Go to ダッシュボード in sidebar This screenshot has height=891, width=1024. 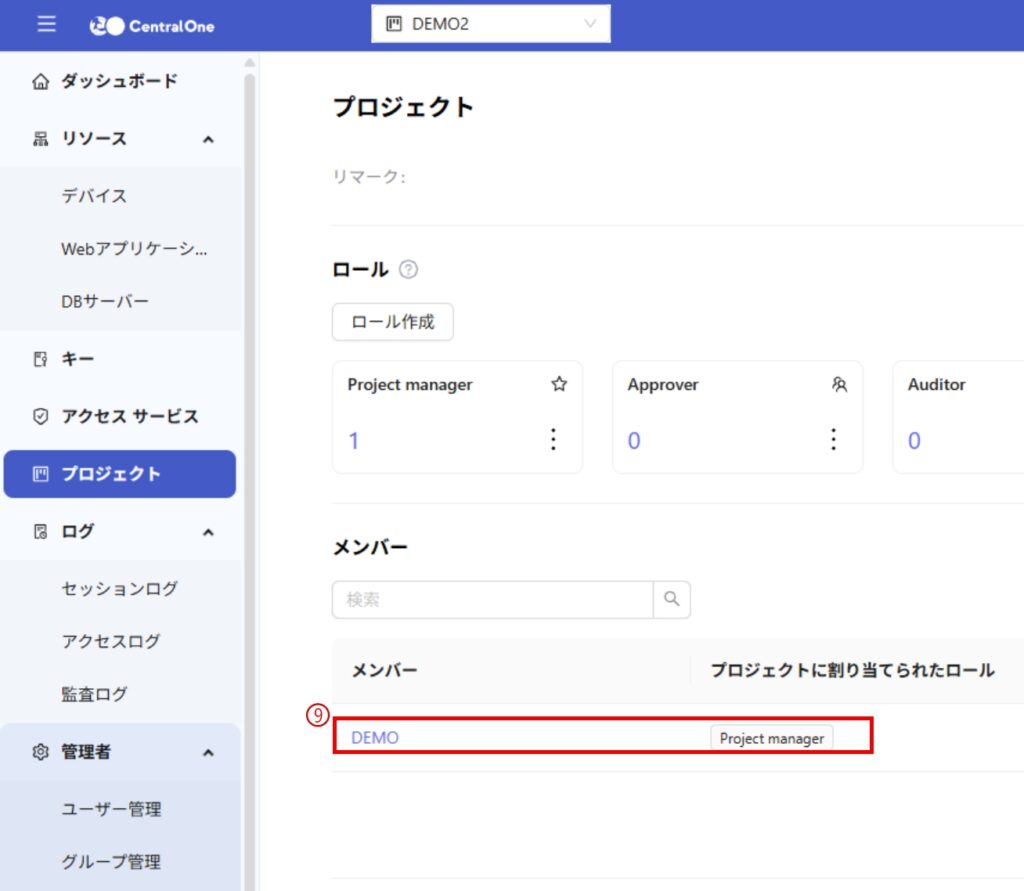pyautogui.click(x=119, y=81)
